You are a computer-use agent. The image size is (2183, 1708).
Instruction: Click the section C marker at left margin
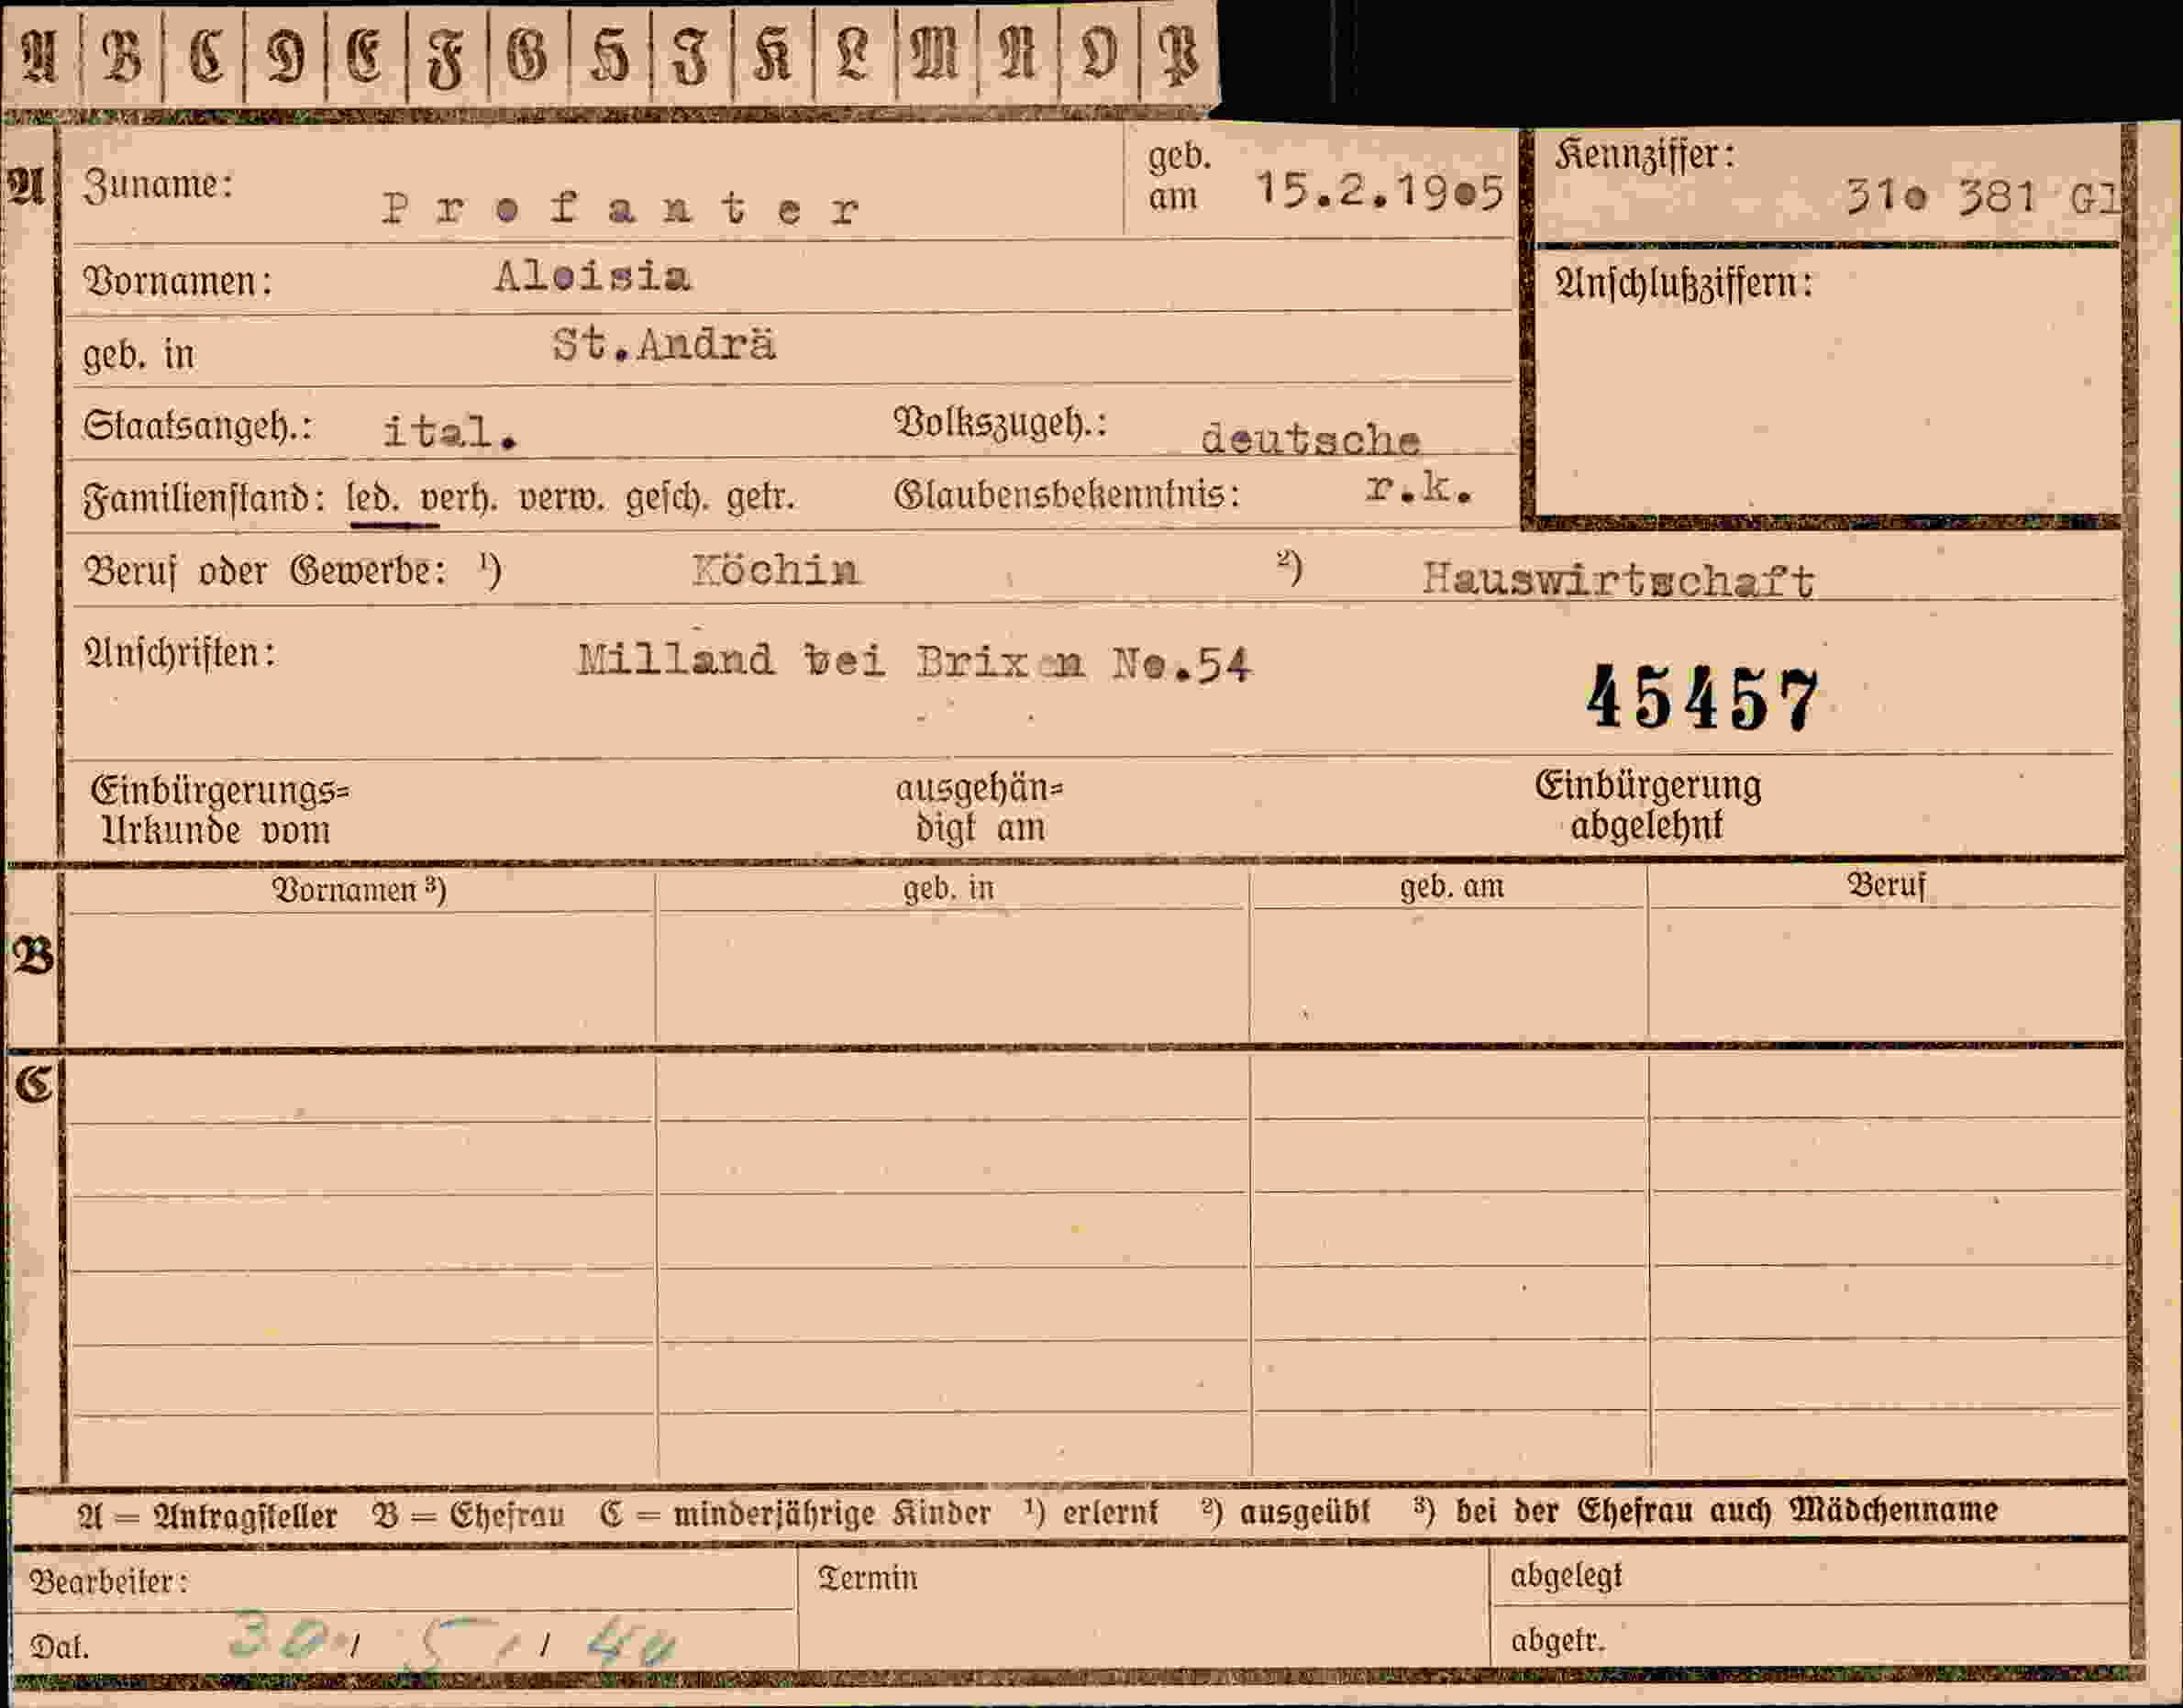(33, 1084)
